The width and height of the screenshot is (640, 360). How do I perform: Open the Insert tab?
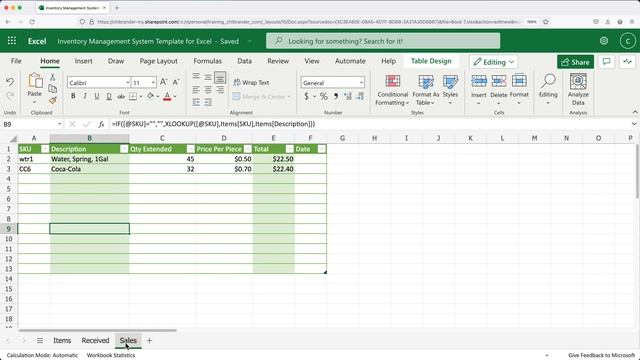click(x=83, y=61)
